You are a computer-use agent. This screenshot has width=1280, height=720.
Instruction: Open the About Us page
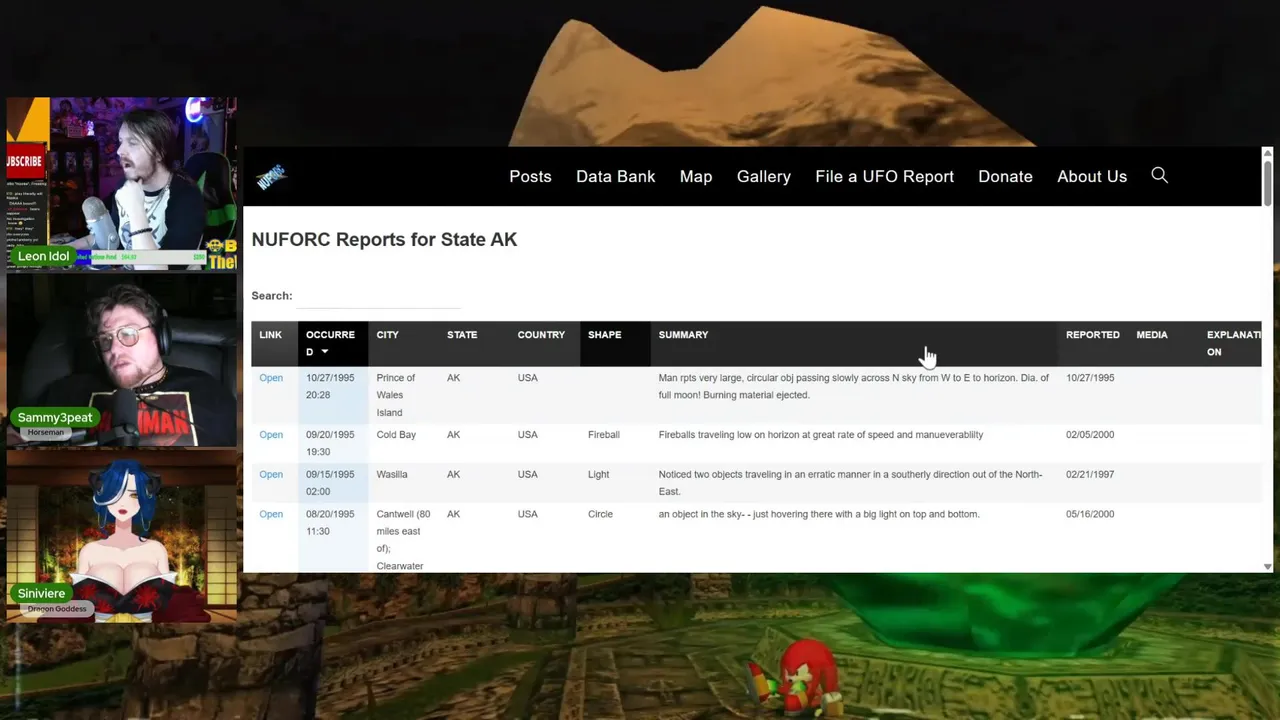coord(1092,176)
